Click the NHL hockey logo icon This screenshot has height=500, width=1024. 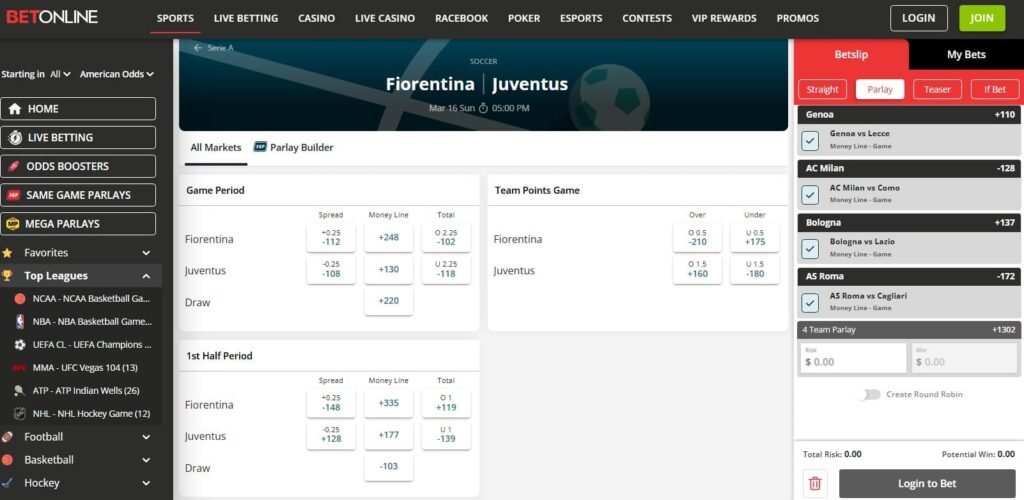(20, 414)
